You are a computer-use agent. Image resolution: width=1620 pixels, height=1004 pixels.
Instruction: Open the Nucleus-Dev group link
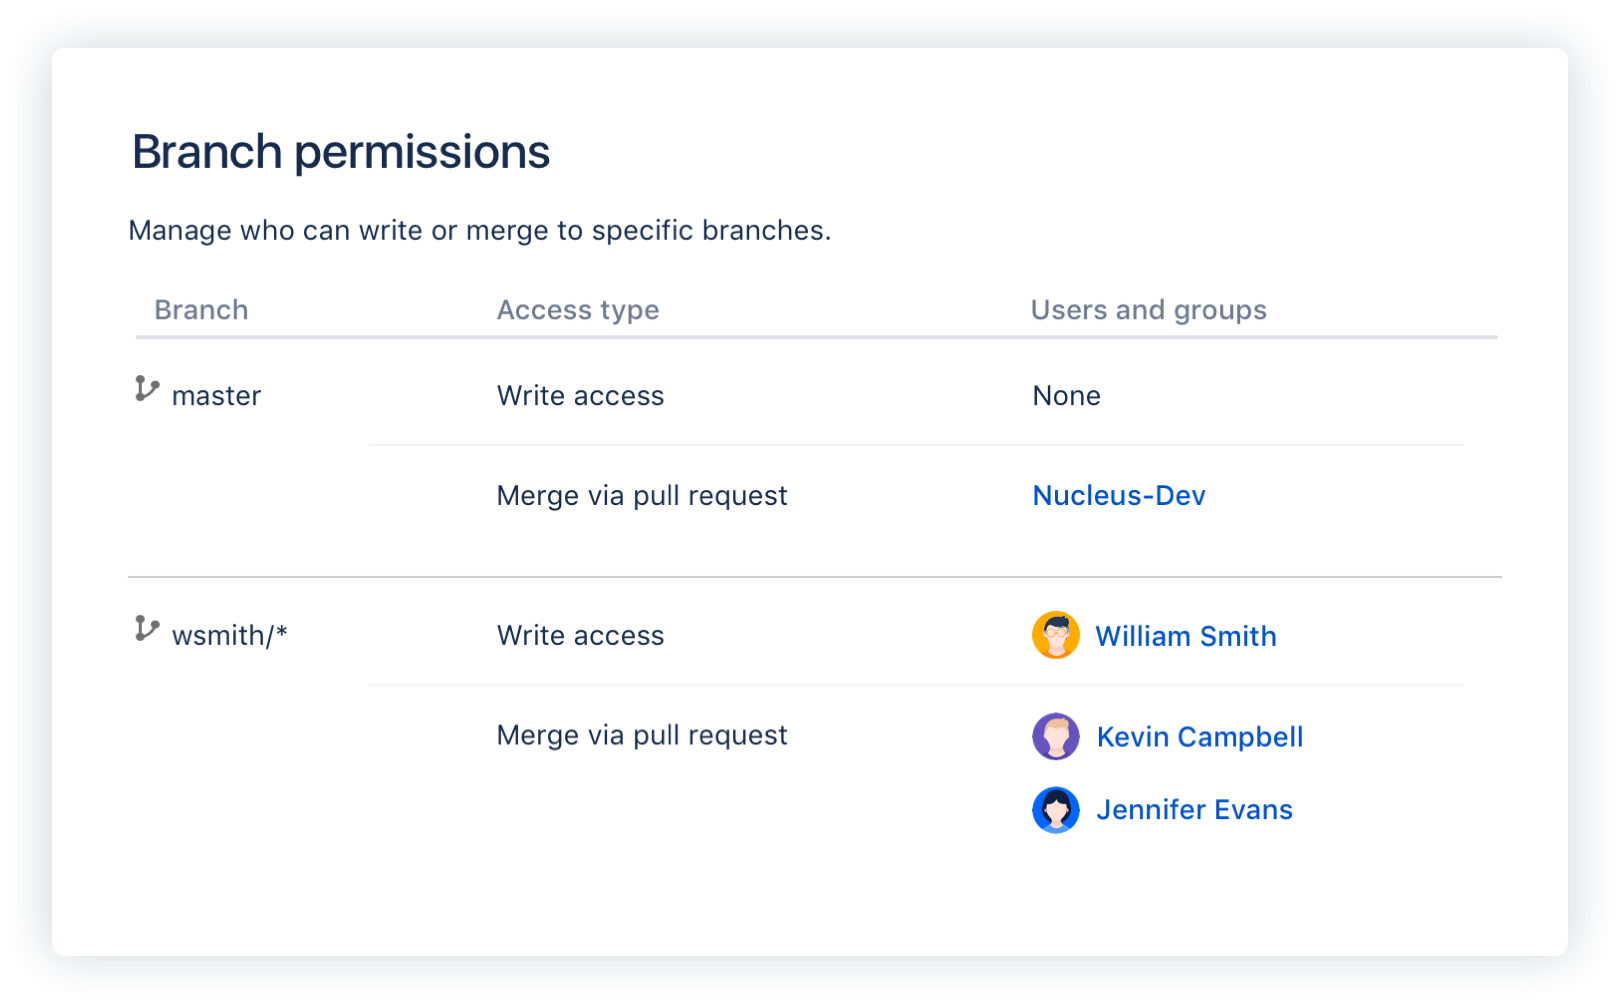(x=1118, y=495)
